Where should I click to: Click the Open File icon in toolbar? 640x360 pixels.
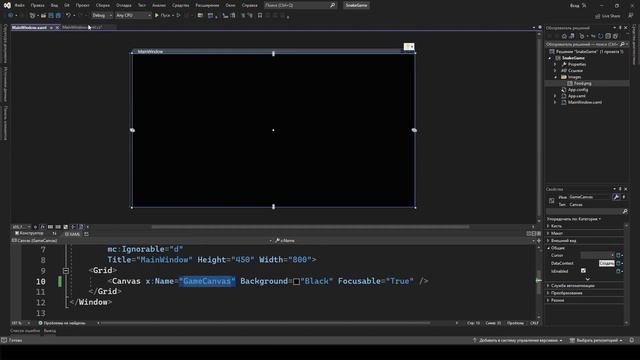pos(43,15)
